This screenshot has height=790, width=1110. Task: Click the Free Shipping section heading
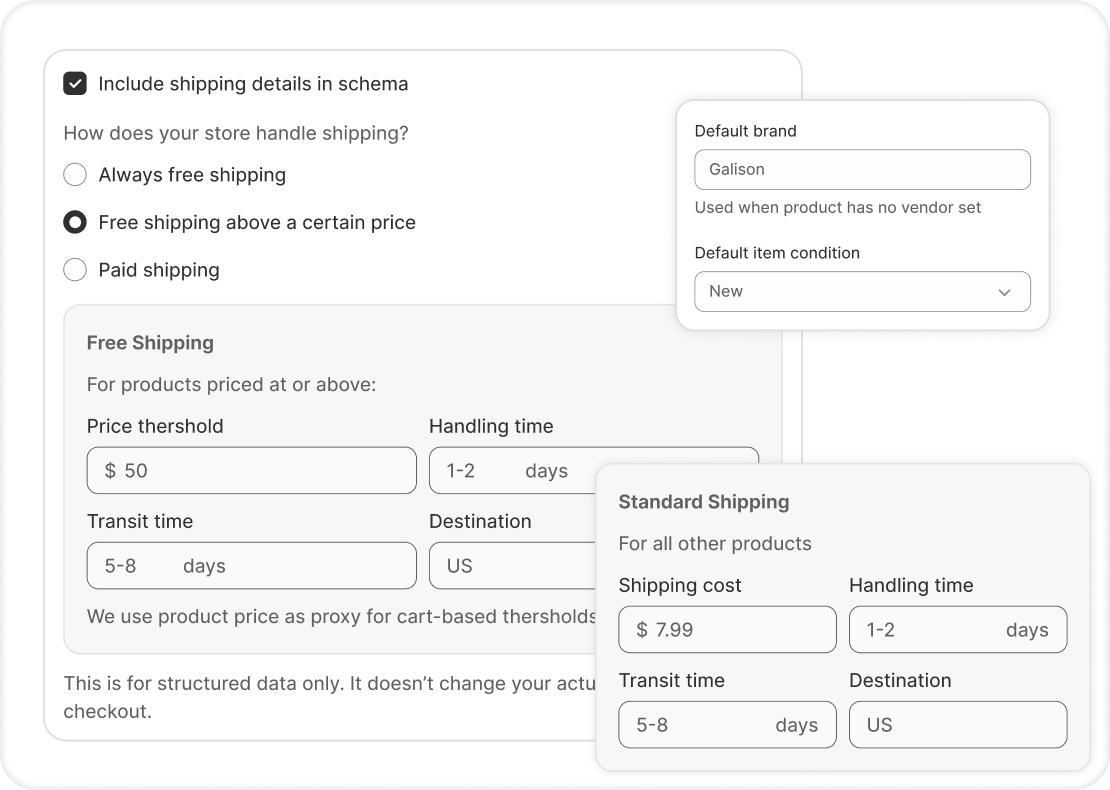coord(150,343)
